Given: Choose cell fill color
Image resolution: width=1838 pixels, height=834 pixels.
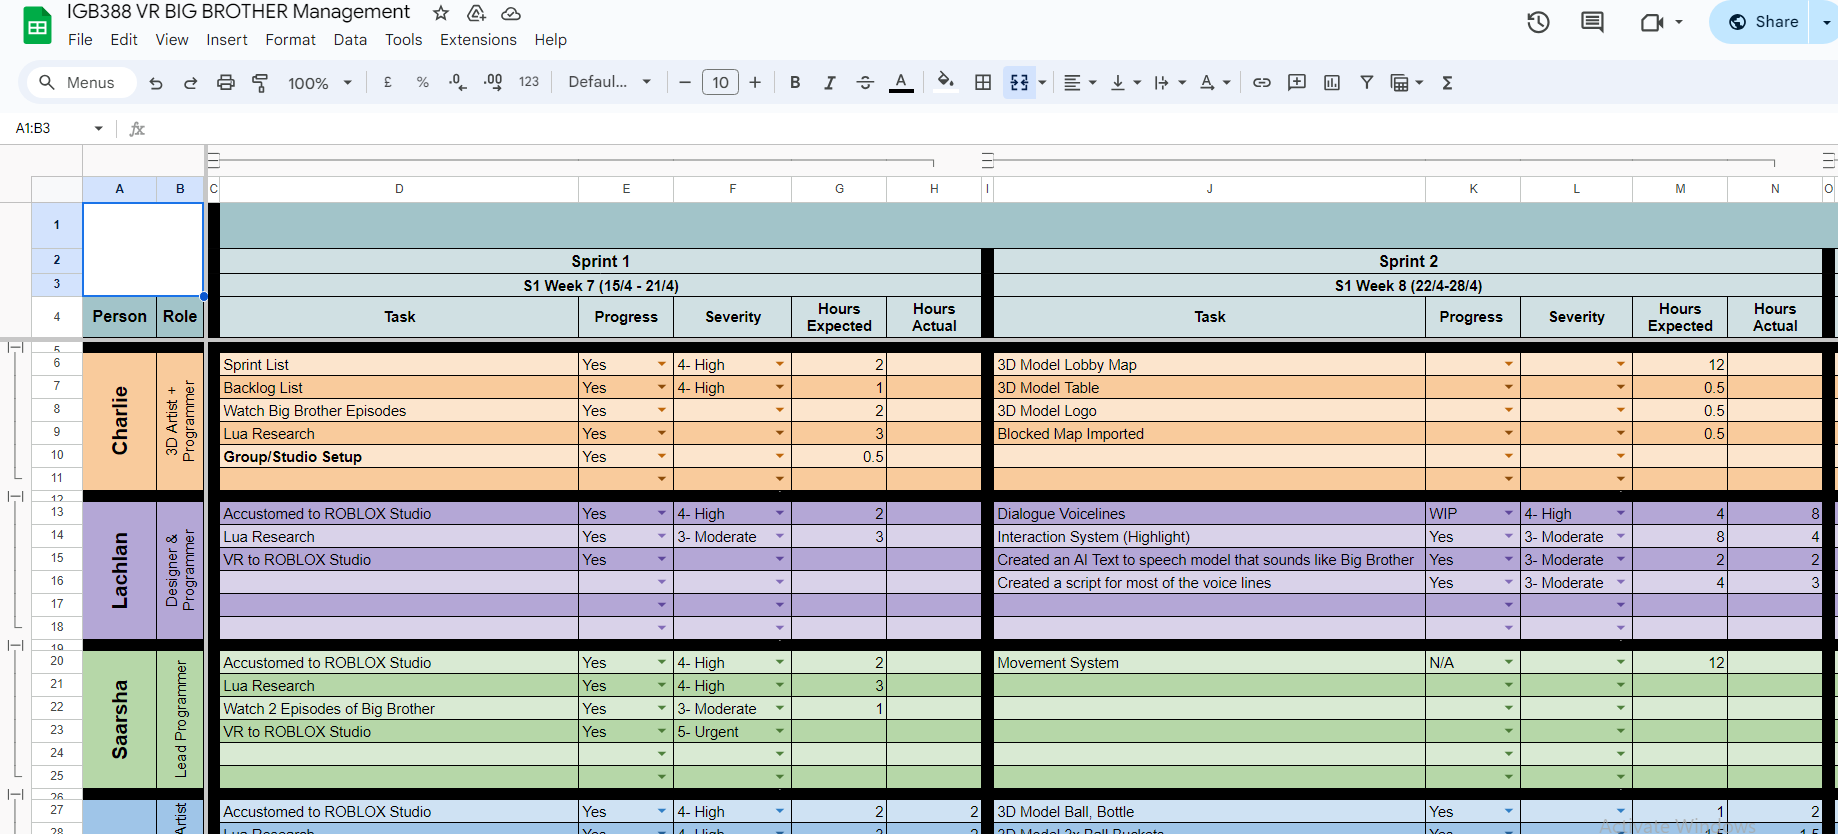Looking at the screenshot, I should coord(945,83).
